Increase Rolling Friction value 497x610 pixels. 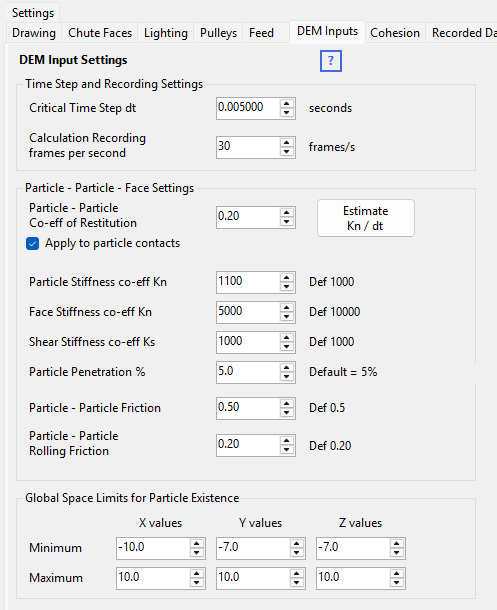pyautogui.click(x=287, y=440)
